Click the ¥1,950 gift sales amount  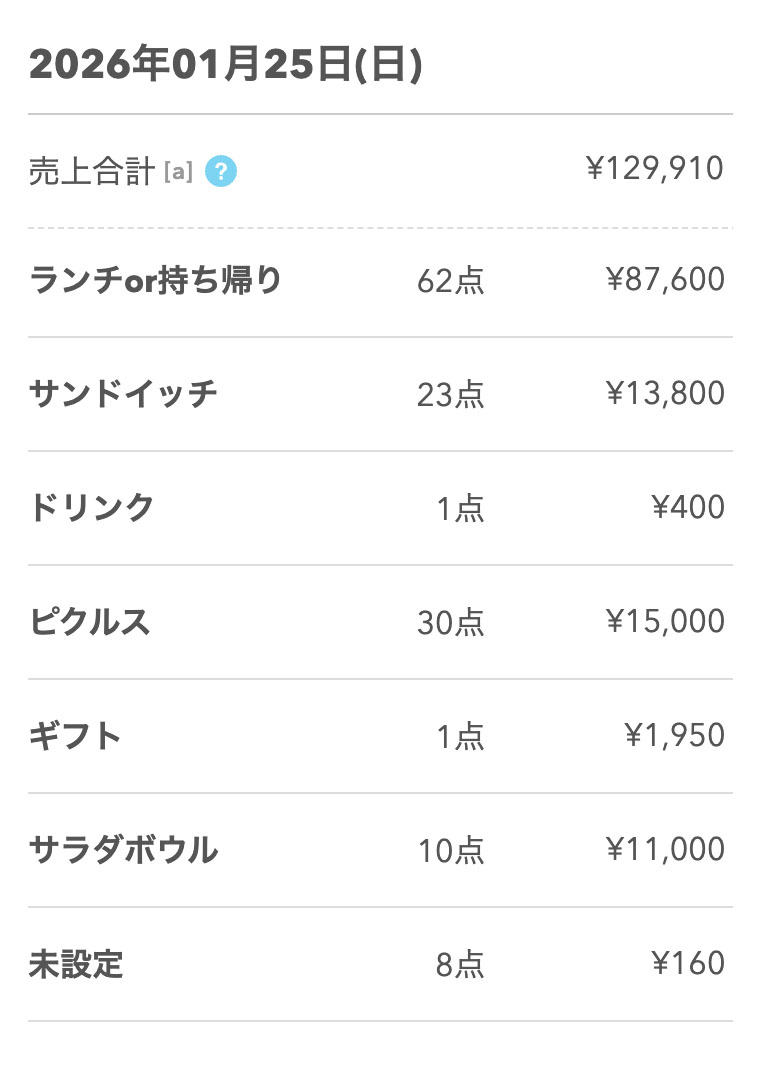[x=674, y=735]
